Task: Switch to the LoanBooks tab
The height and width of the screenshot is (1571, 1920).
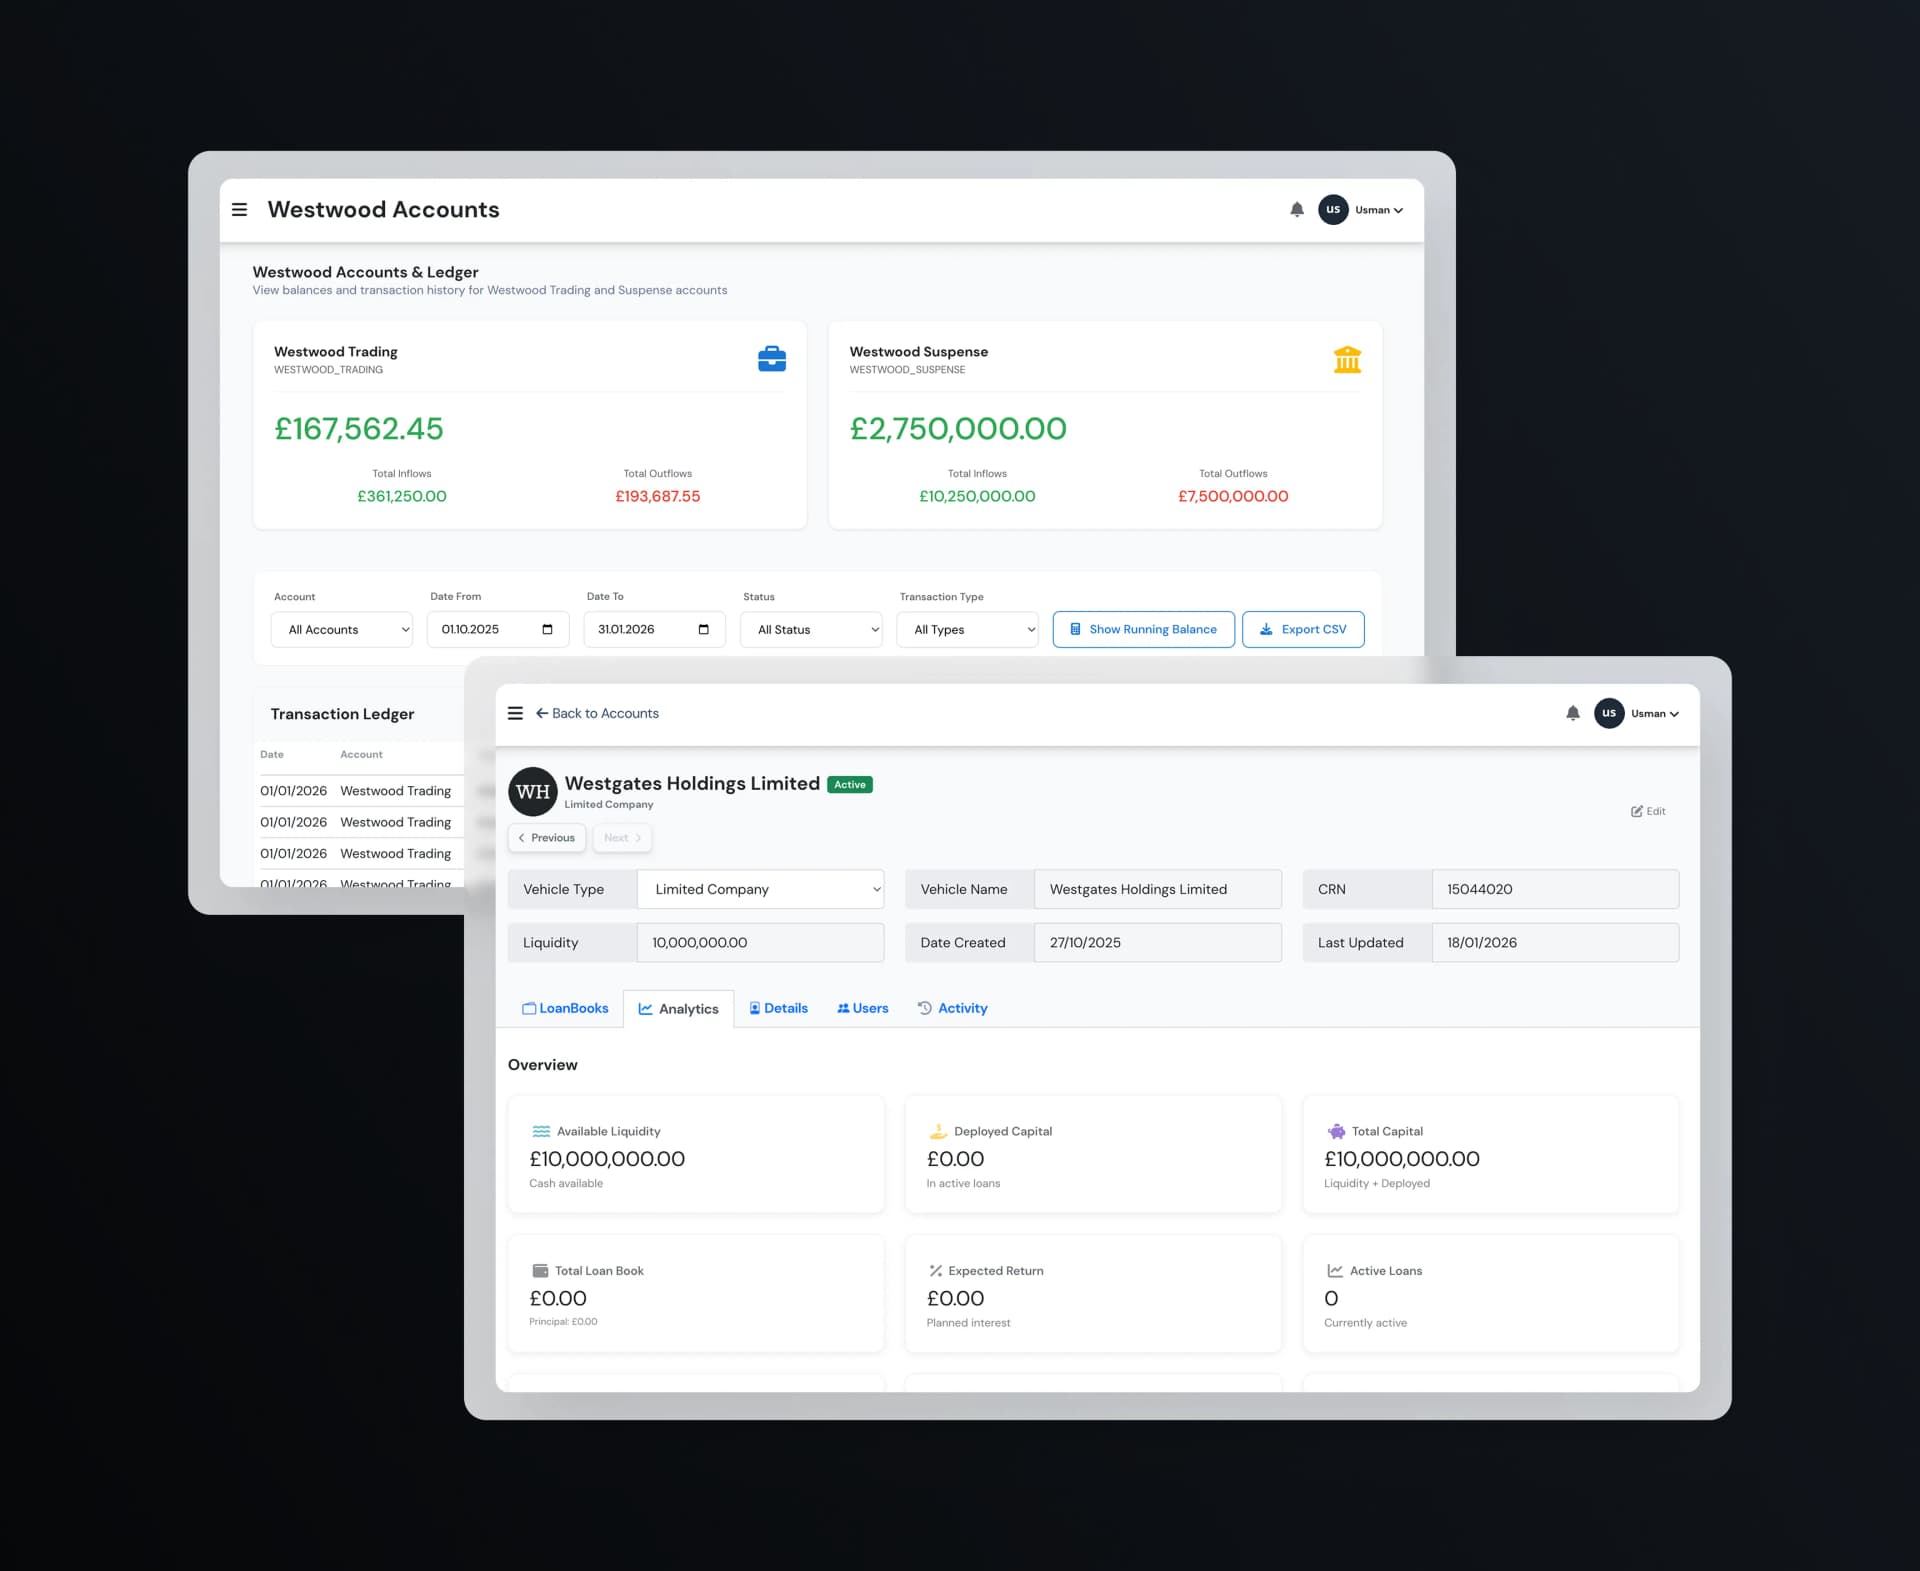Action: click(x=565, y=1008)
